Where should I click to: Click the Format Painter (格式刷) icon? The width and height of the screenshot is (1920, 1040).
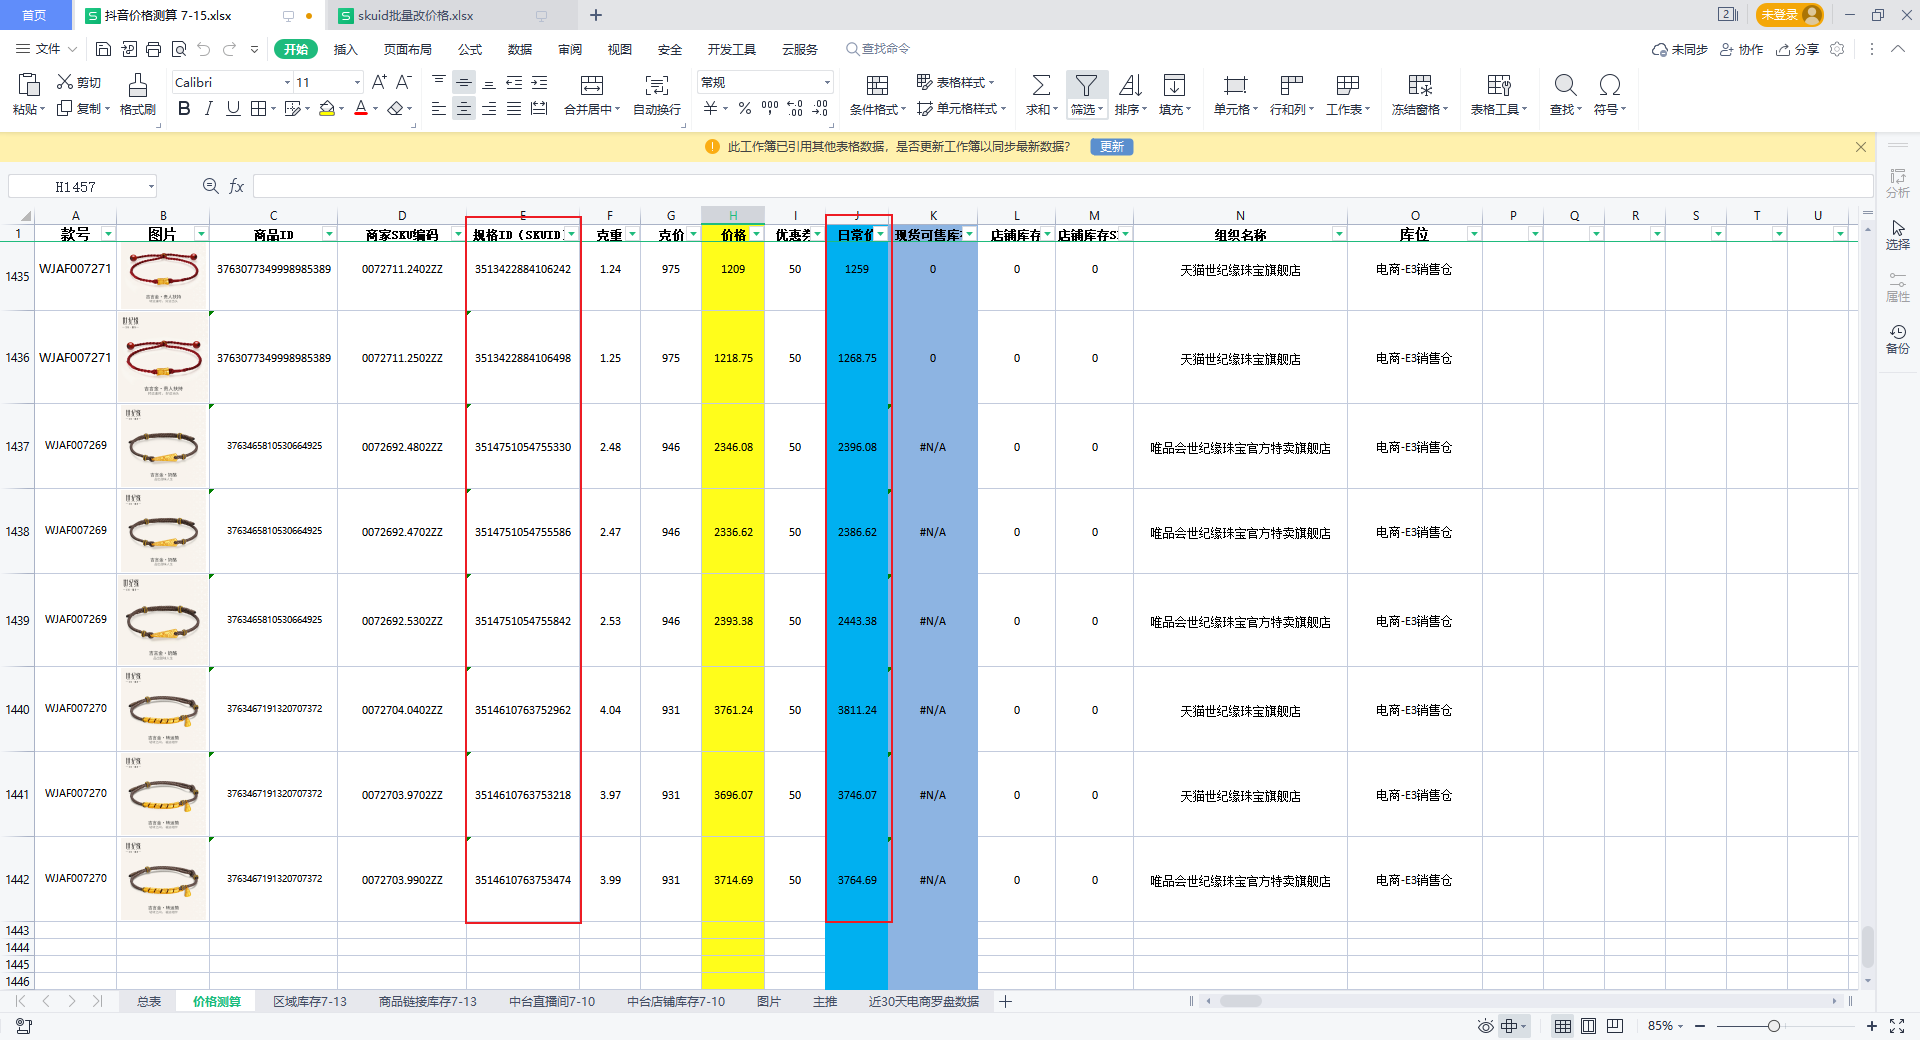pyautogui.click(x=137, y=86)
